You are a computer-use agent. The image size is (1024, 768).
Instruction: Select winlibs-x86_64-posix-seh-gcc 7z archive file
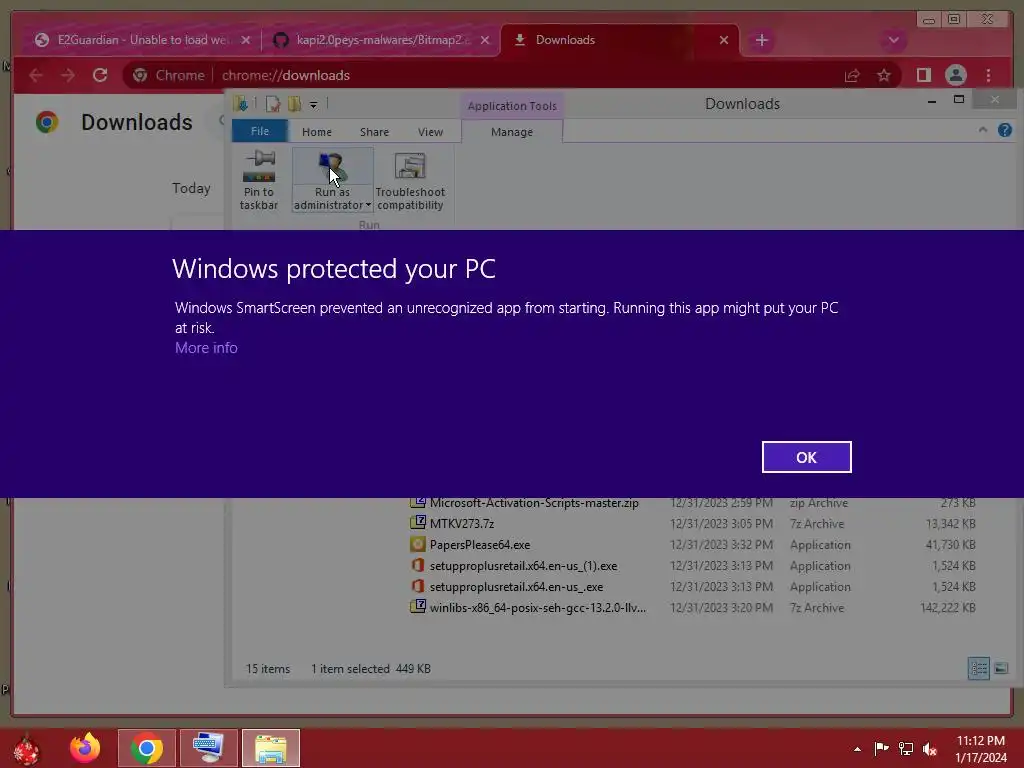(x=537, y=607)
